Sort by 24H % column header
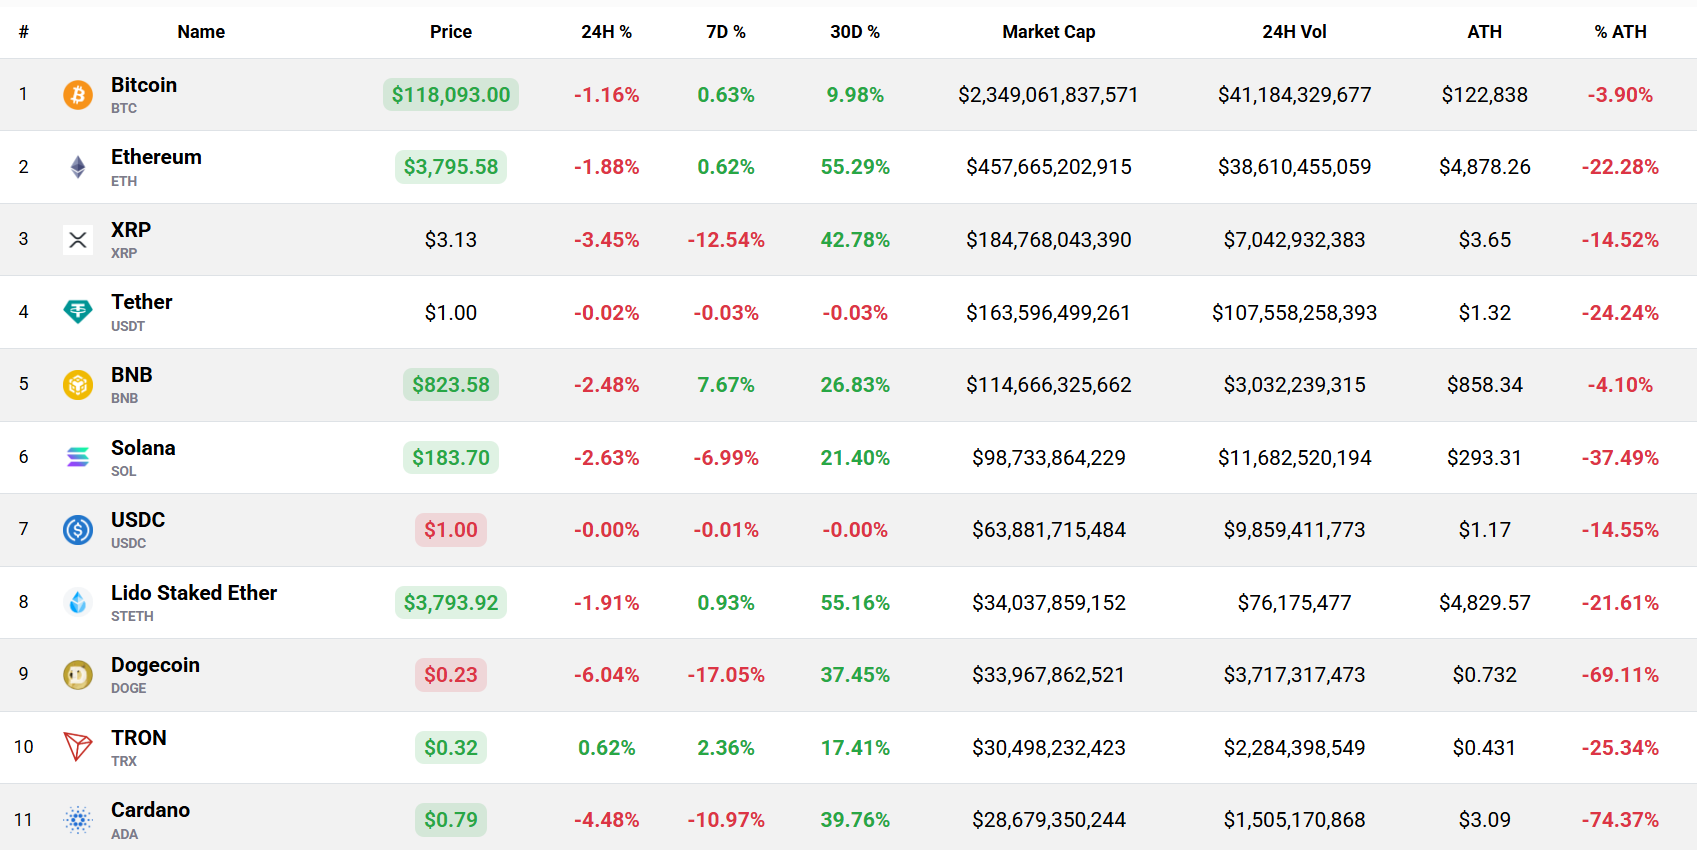 606,32
